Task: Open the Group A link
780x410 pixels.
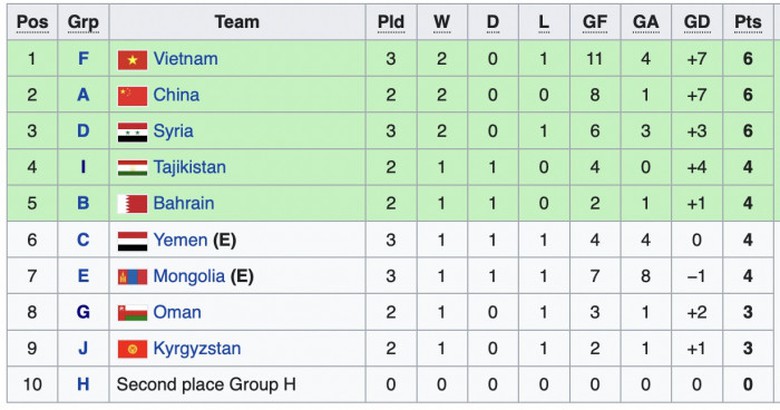Action: [83, 95]
